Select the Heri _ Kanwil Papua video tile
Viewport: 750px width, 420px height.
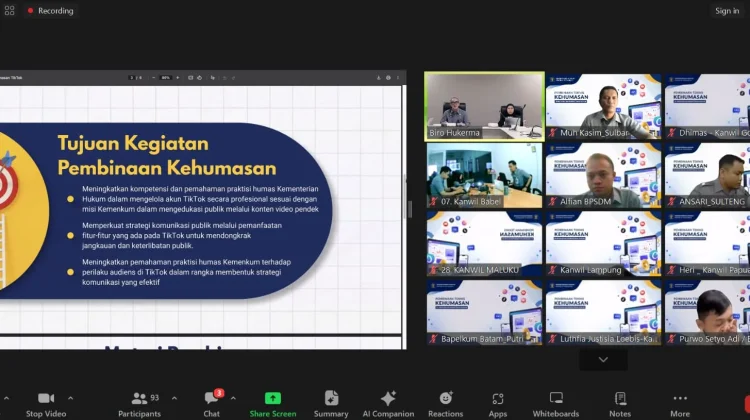(707, 243)
